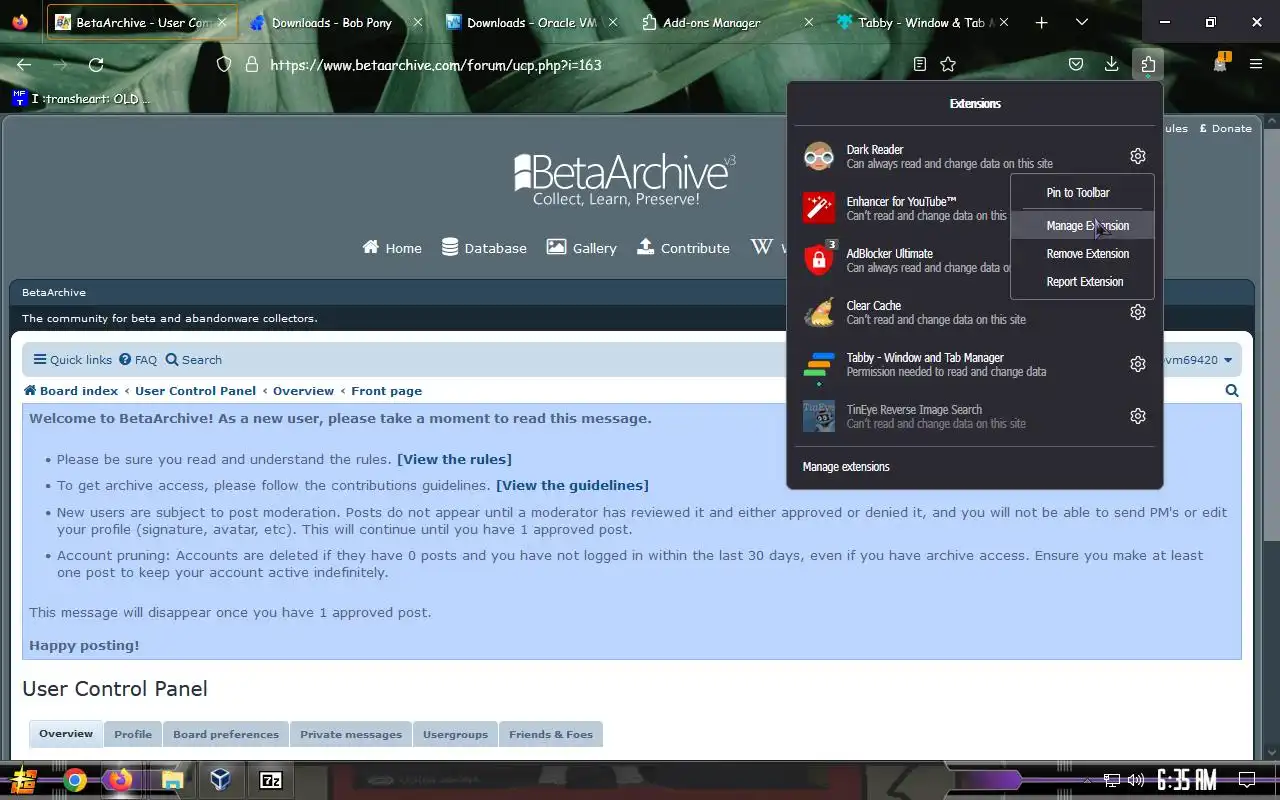This screenshot has width=1280, height=800.
Task: Click Manage extensions at panel bottom
Action: point(846,467)
